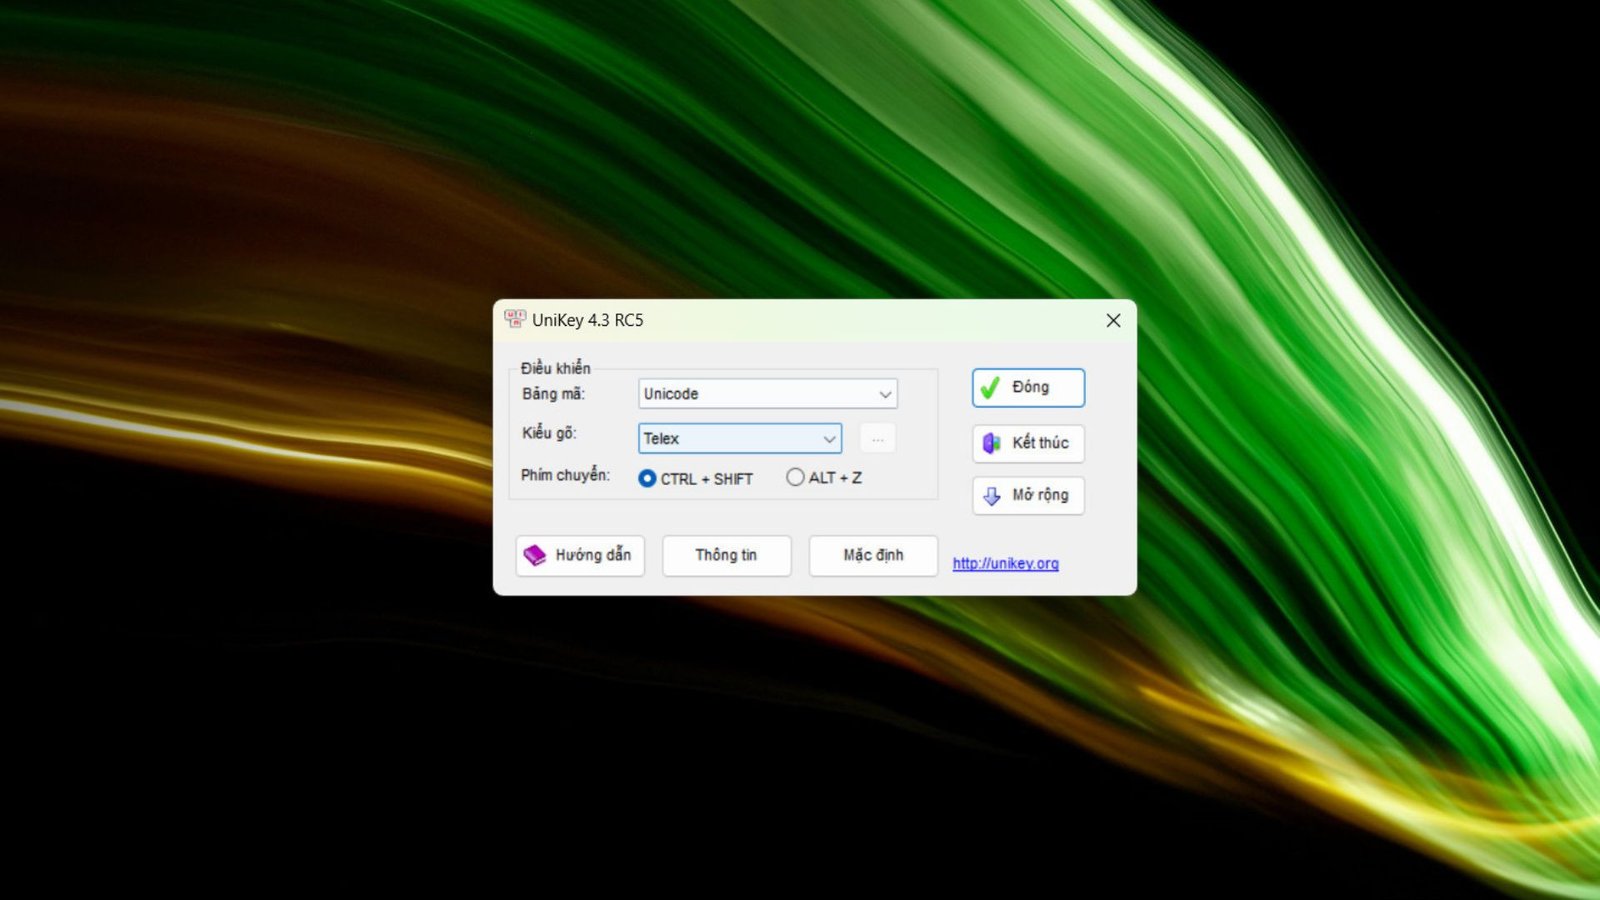Viewport: 1600px width, 900px height.
Task: Choose ALT + Z as the switch key
Action: (795, 478)
